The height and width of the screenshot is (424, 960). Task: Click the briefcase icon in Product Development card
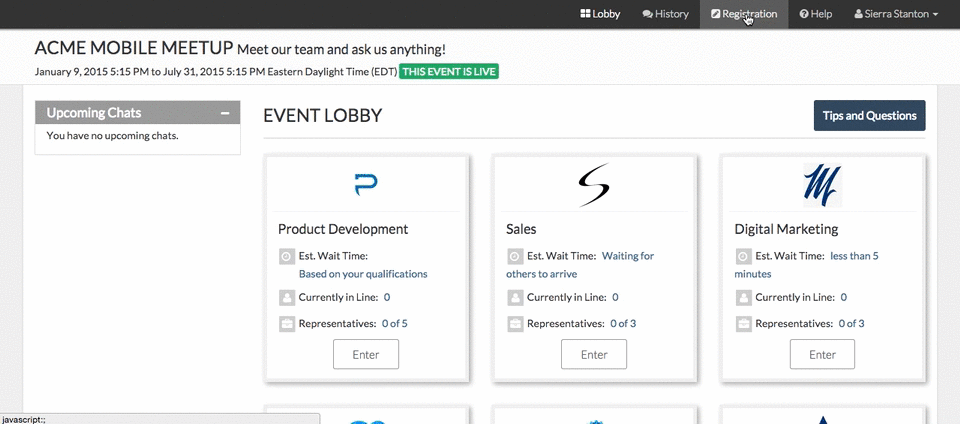287,323
